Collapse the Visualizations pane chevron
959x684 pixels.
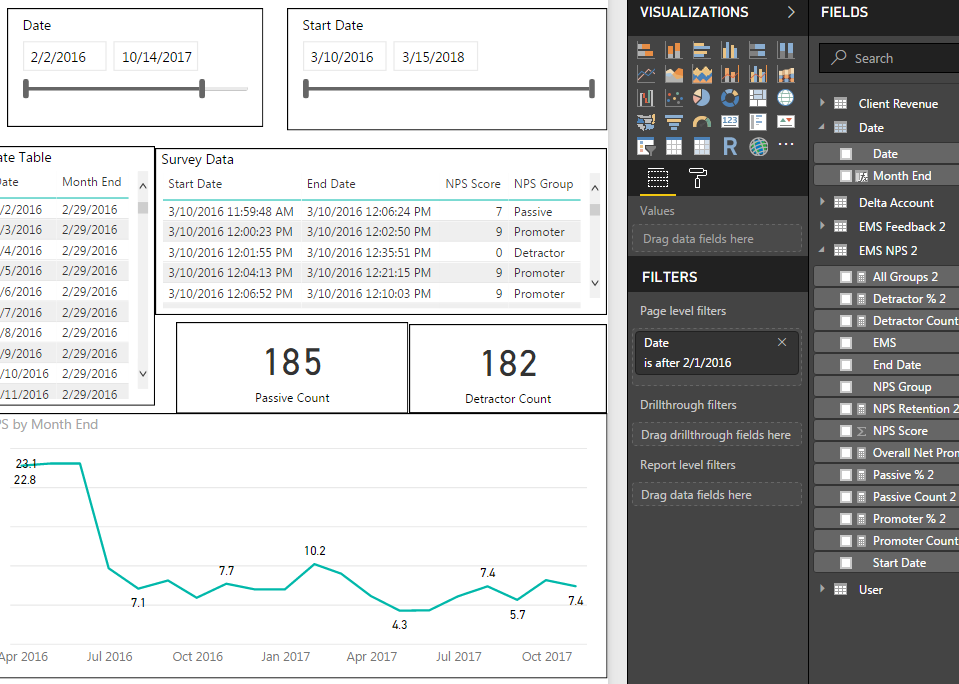tap(791, 12)
